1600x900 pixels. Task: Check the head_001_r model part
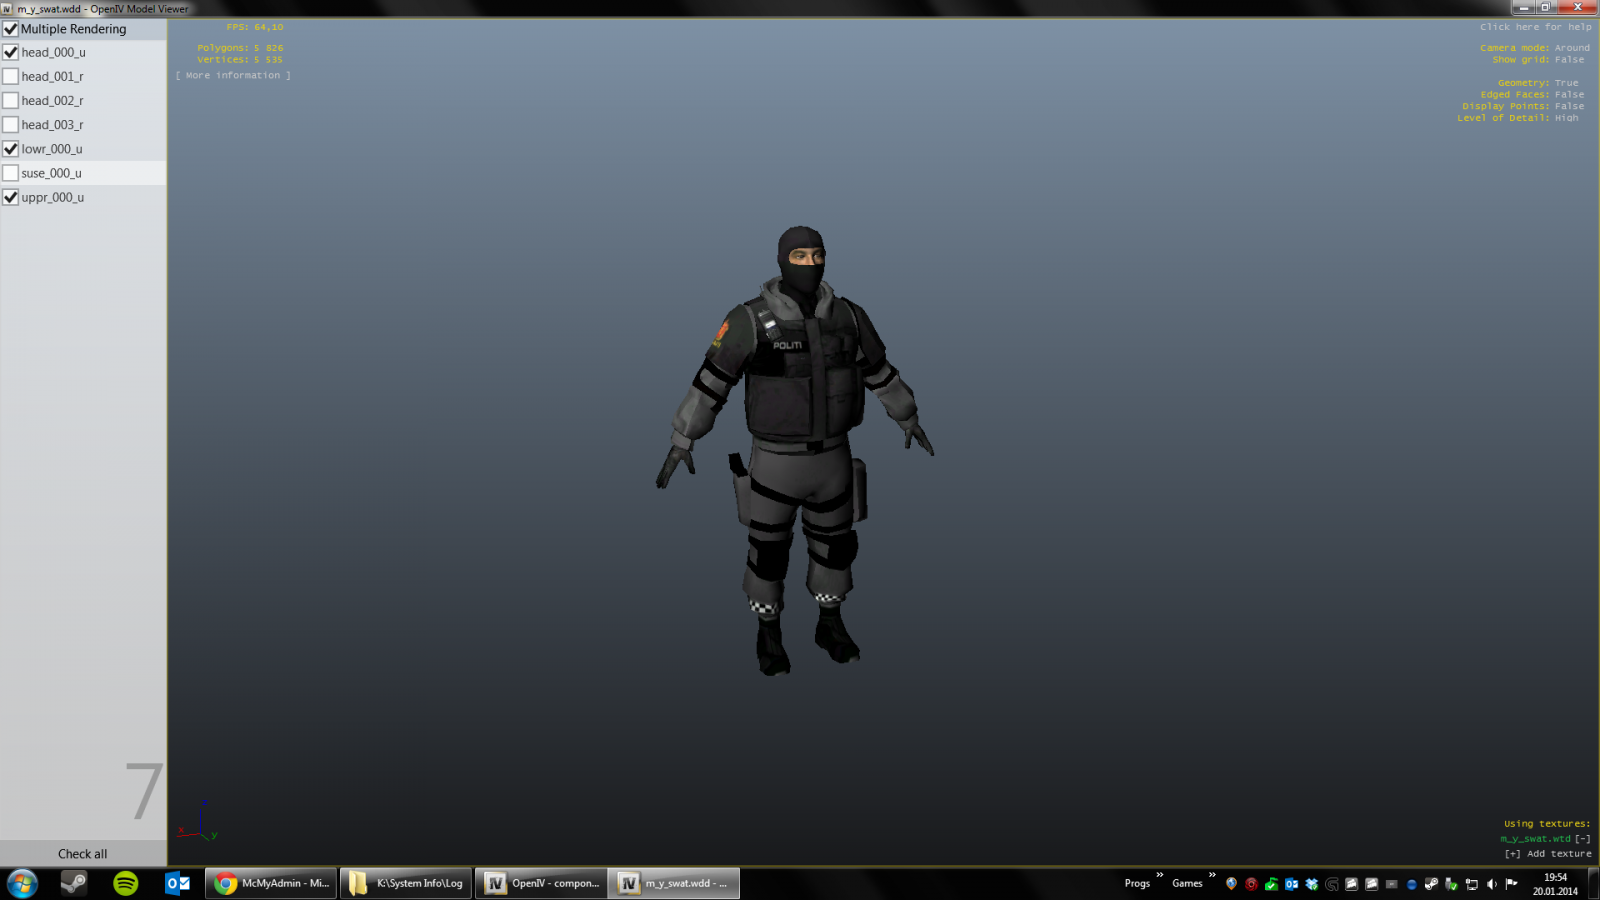pyautogui.click(x=11, y=76)
